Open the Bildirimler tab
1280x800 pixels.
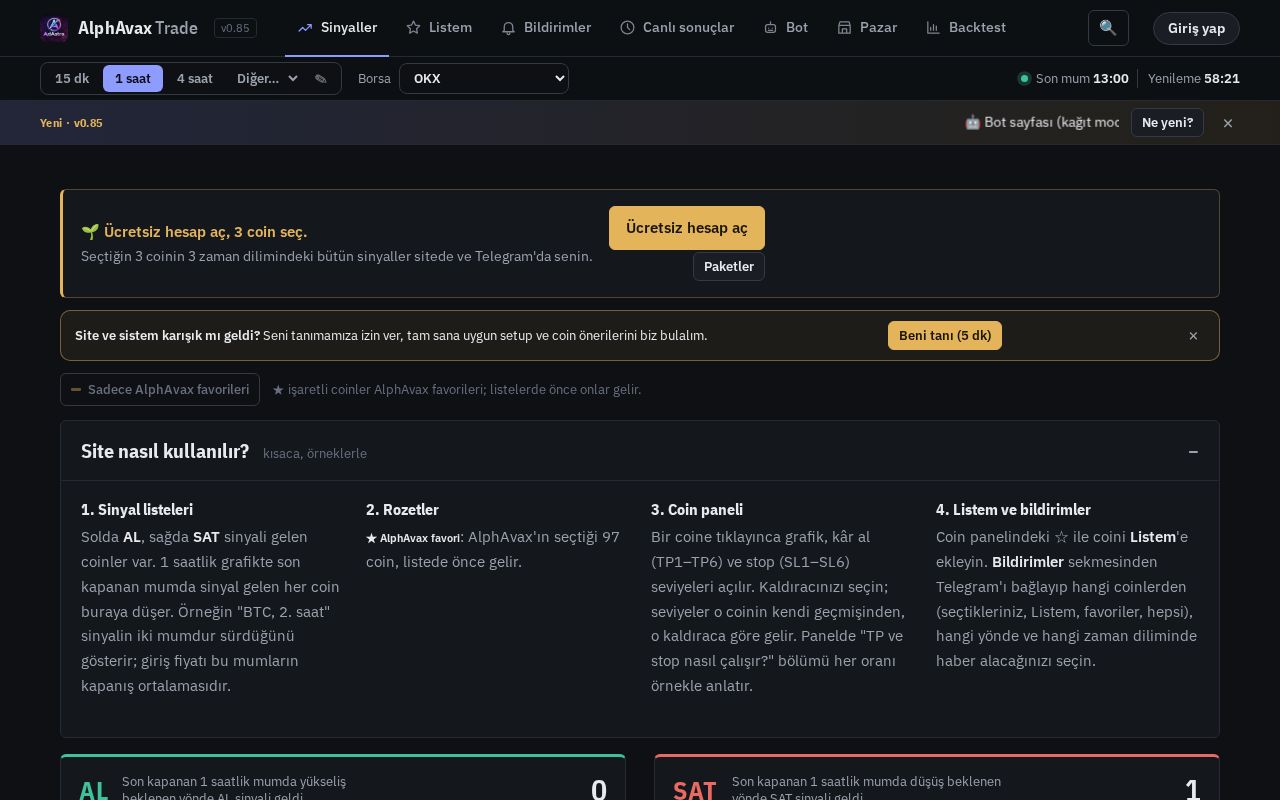tap(546, 28)
